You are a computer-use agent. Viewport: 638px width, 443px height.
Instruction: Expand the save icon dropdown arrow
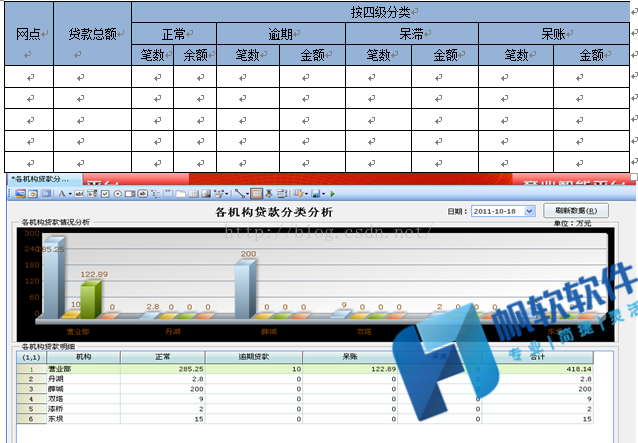point(323,194)
